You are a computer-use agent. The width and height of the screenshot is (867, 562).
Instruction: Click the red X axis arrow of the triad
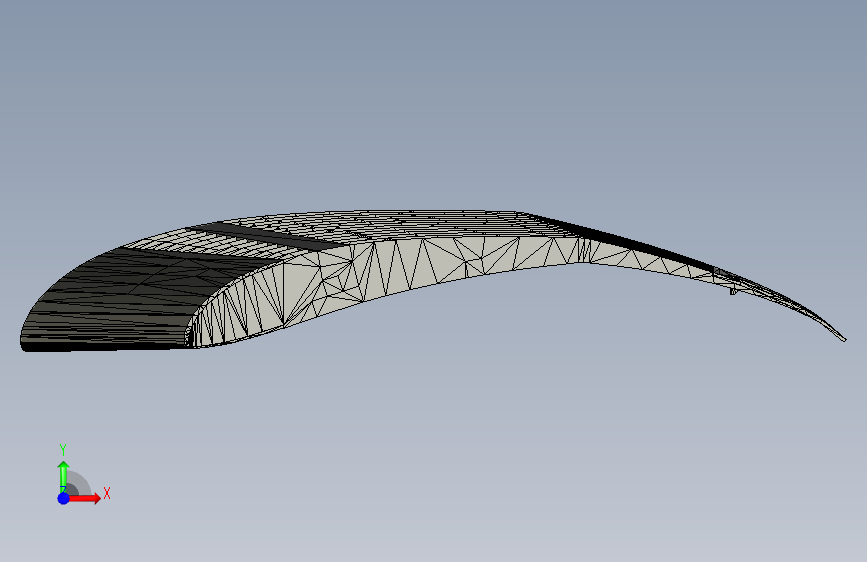tap(85, 498)
